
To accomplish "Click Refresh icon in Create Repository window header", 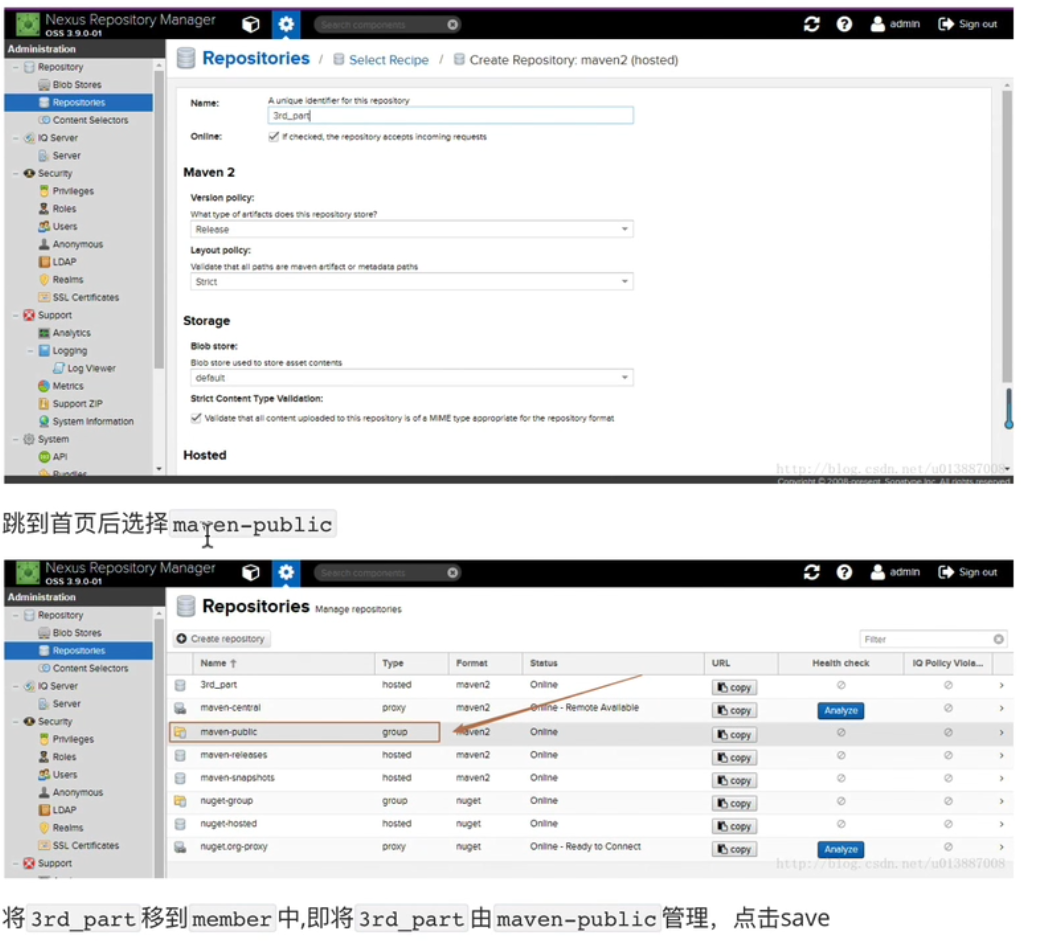I will pyautogui.click(x=812, y=25).
